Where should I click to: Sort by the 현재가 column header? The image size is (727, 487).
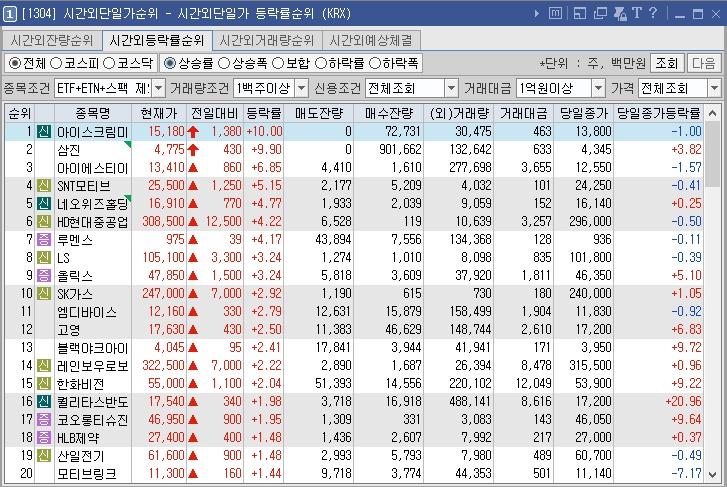tap(159, 113)
